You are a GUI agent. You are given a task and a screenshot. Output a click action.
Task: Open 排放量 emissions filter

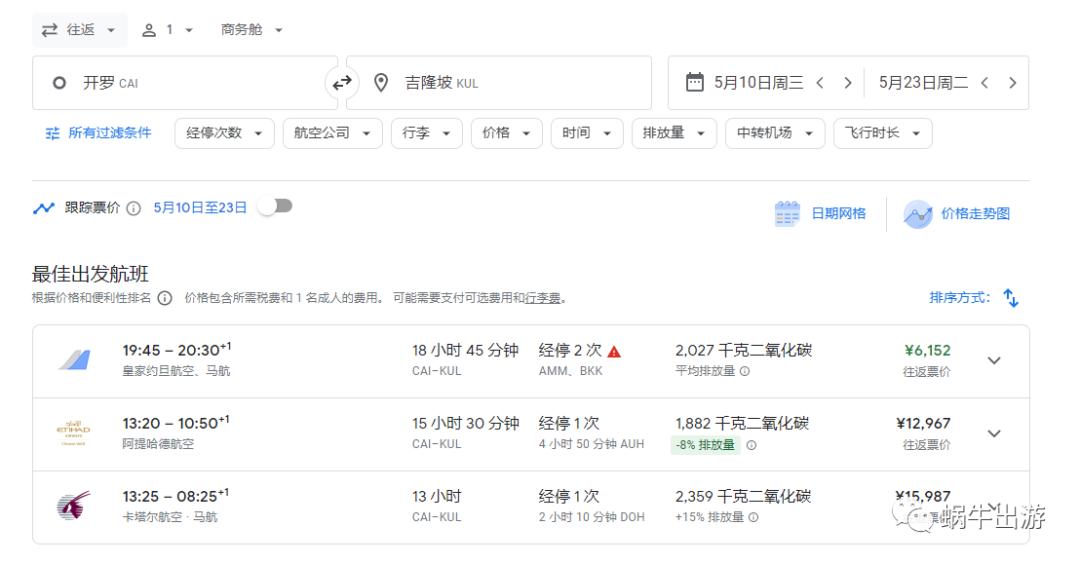[674, 134]
